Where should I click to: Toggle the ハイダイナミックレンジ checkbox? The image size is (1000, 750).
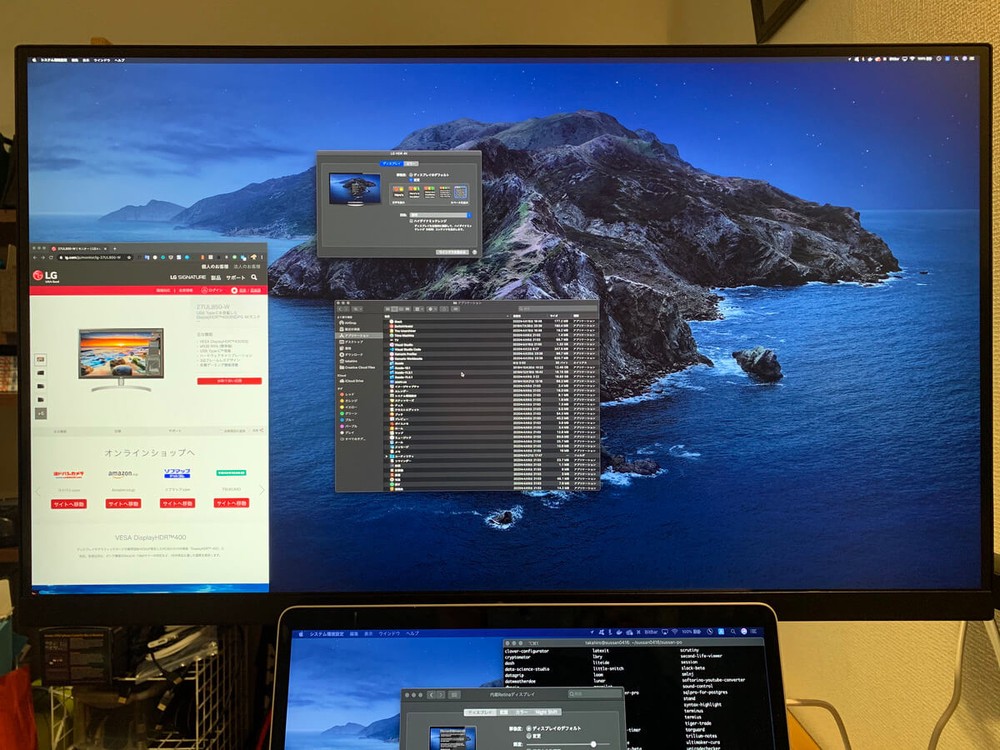point(410,222)
